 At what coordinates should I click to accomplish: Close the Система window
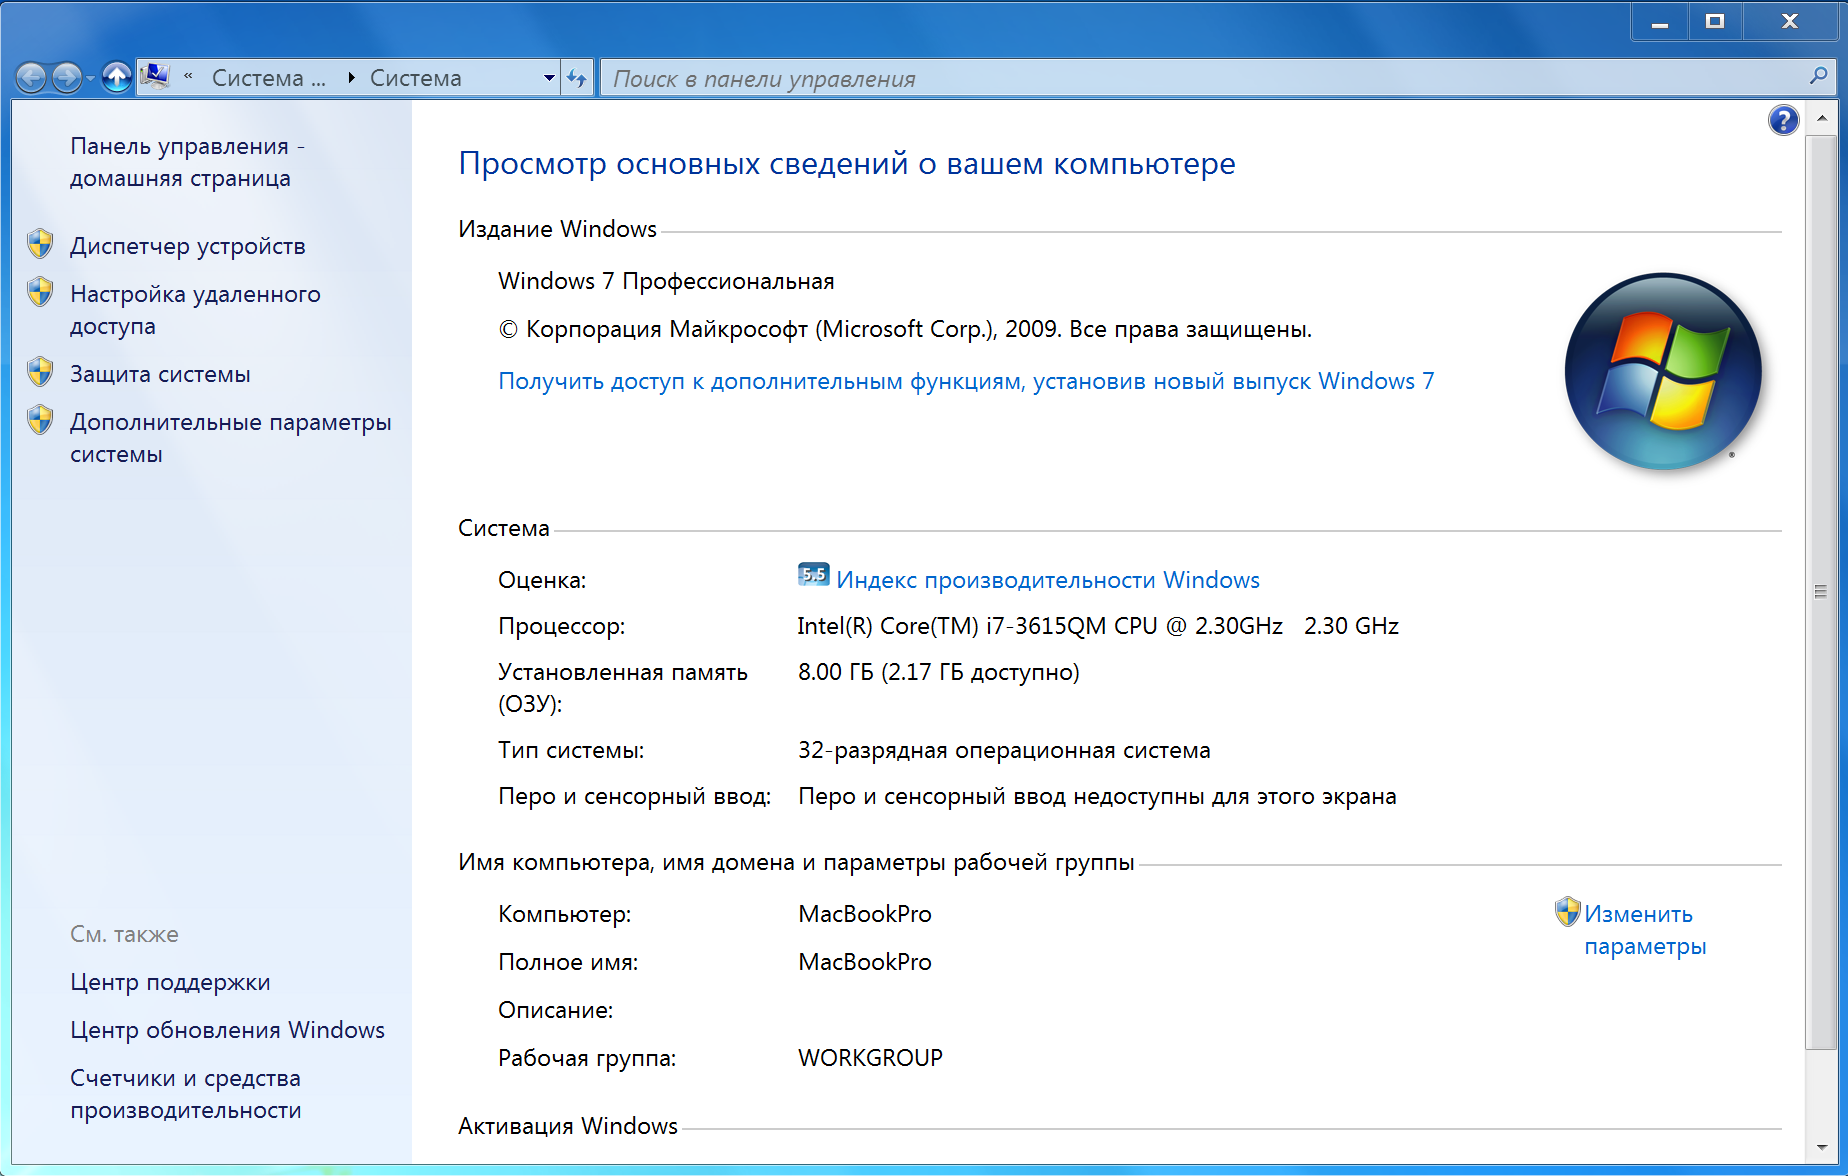(1790, 21)
